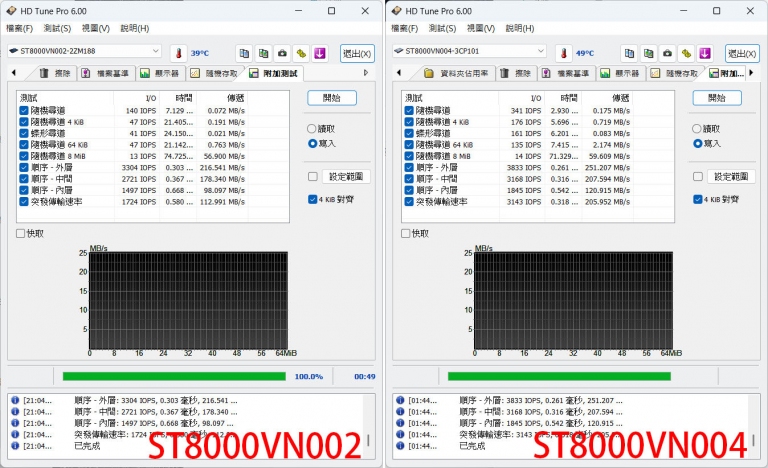Click 開始 button in right window
This screenshot has height=468, width=768.
coord(717,98)
